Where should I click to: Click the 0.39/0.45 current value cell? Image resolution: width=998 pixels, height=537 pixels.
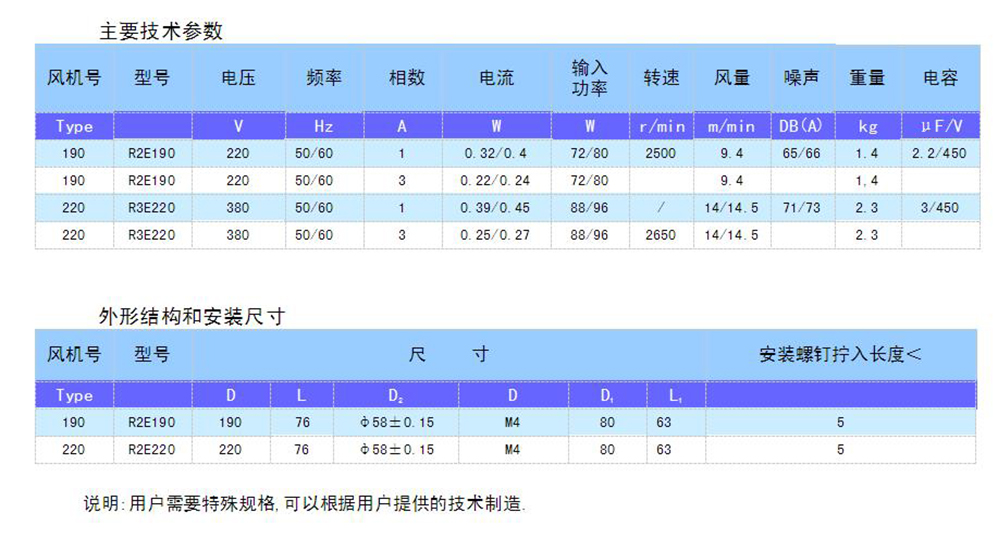click(x=496, y=208)
